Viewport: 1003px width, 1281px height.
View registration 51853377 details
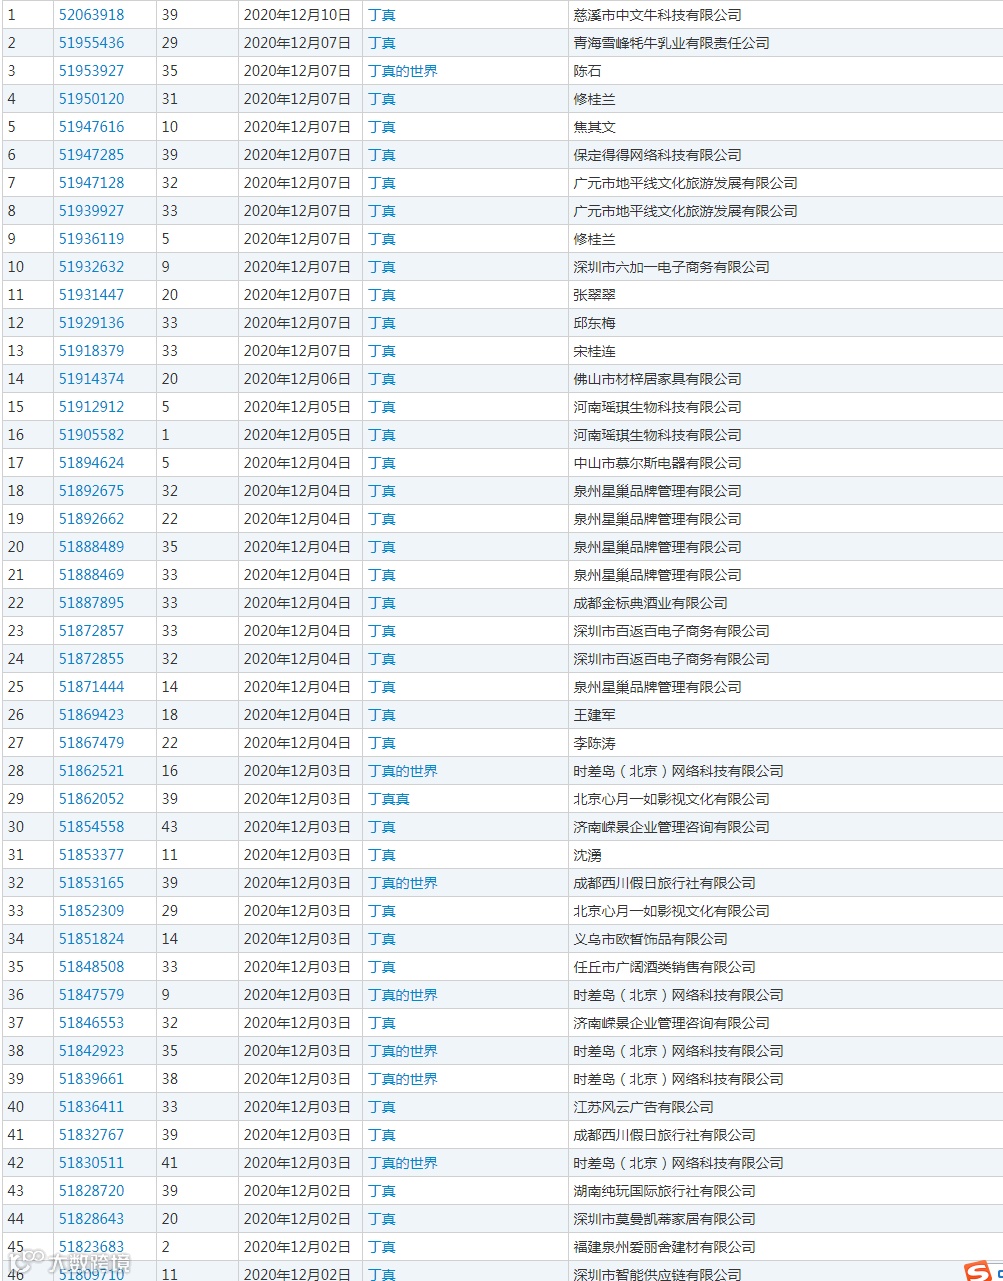point(92,855)
